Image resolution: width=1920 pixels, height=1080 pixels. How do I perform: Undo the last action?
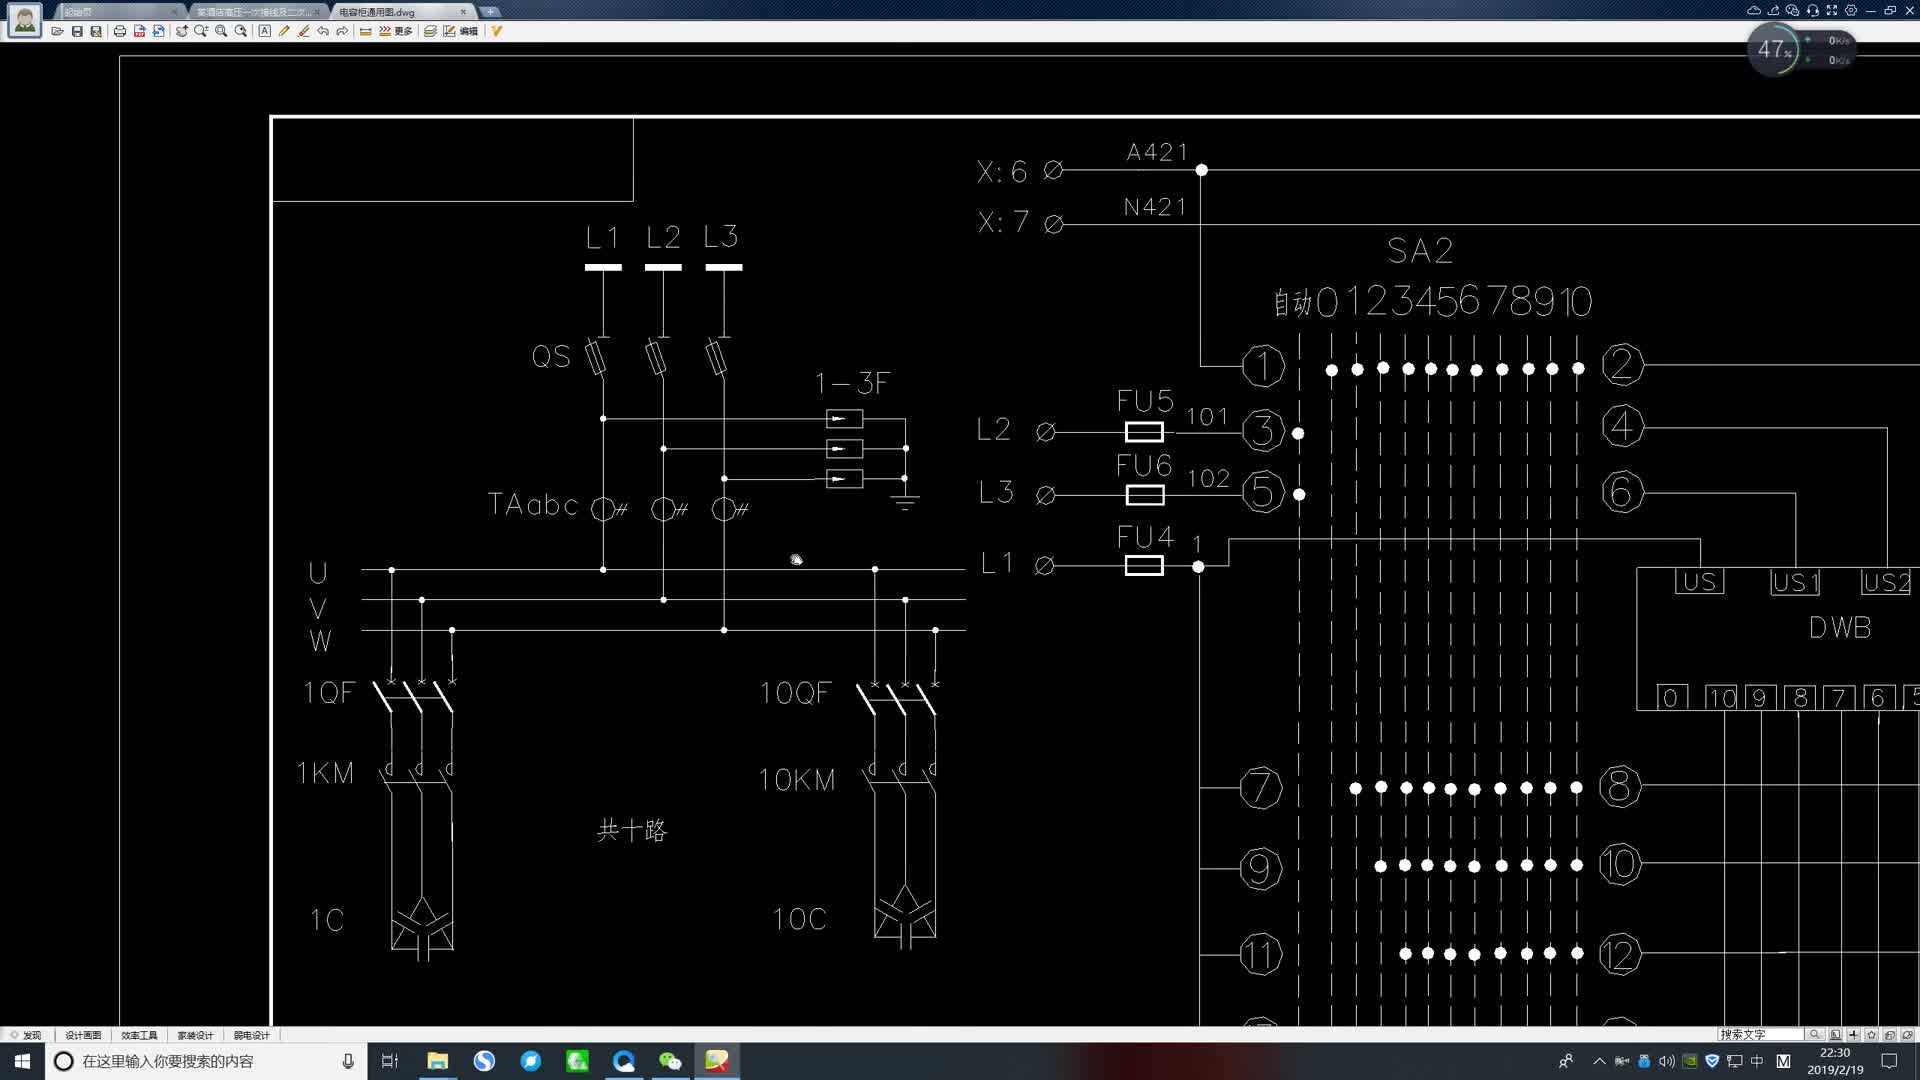pyautogui.click(x=323, y=31)
